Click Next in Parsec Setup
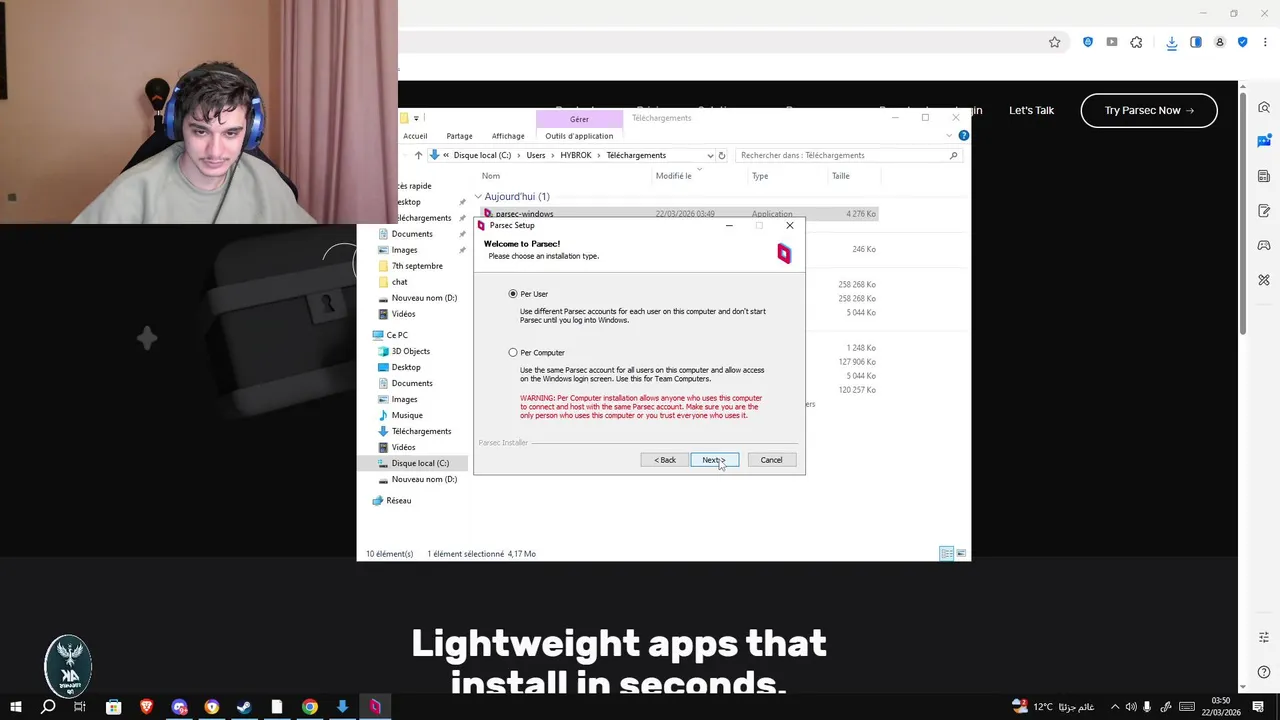 coord(714,460)
